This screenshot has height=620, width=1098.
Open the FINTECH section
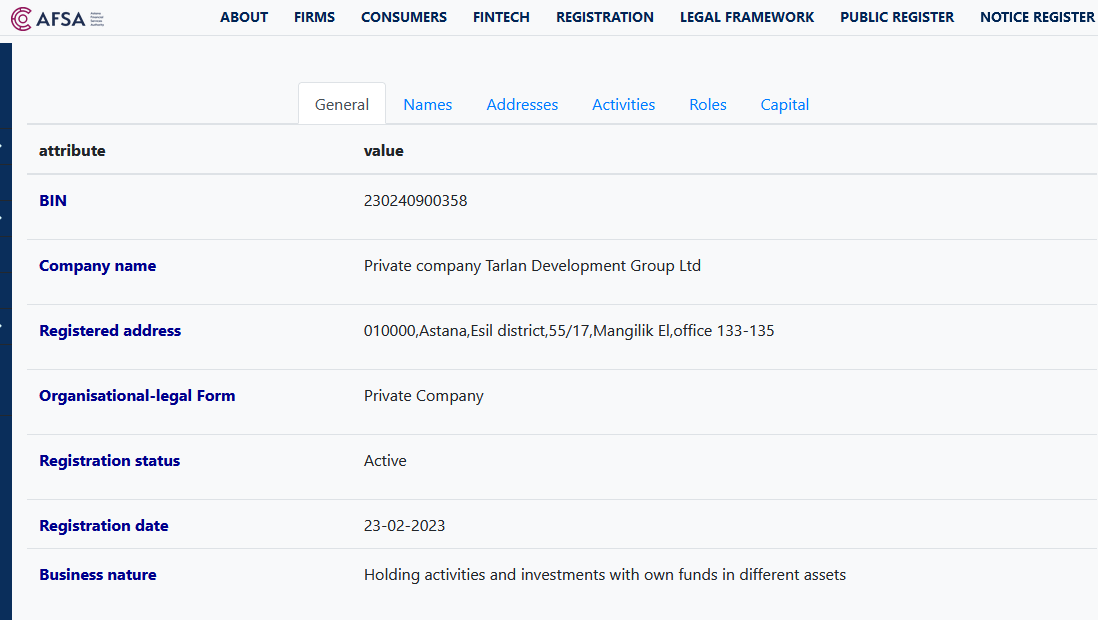501,17
